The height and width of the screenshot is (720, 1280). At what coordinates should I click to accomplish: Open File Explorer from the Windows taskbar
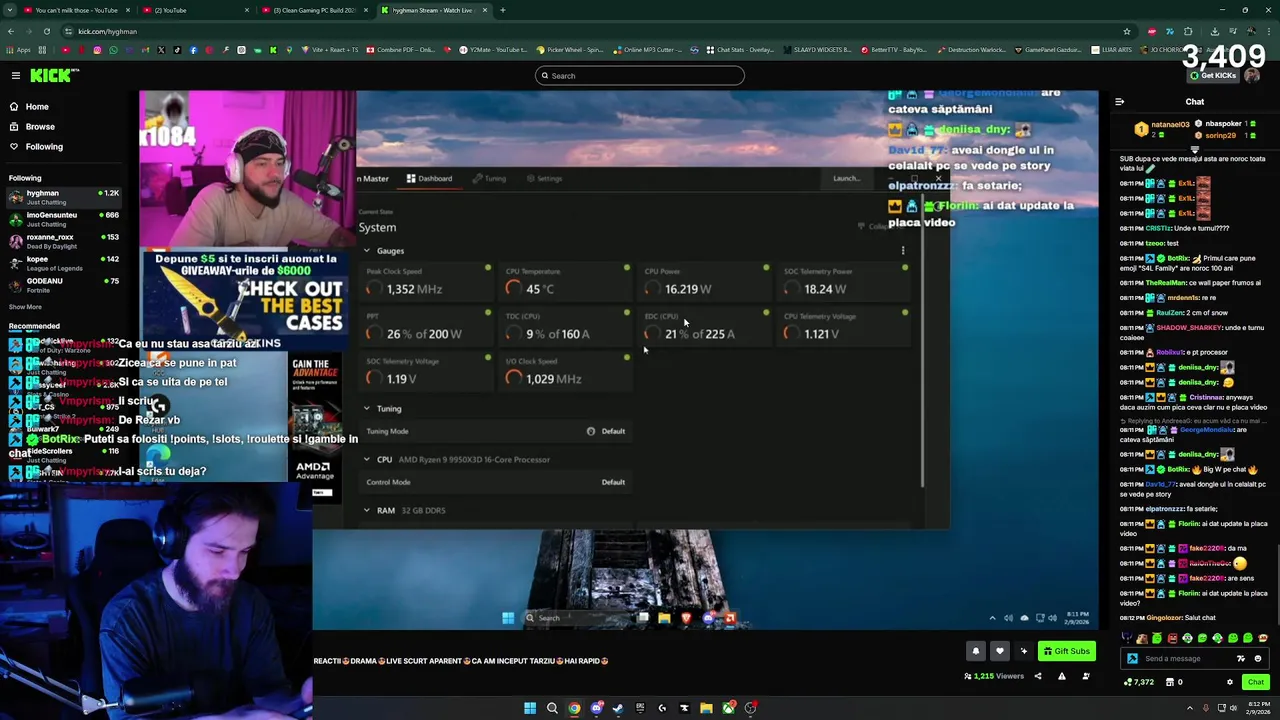click(x=706, y=708)
